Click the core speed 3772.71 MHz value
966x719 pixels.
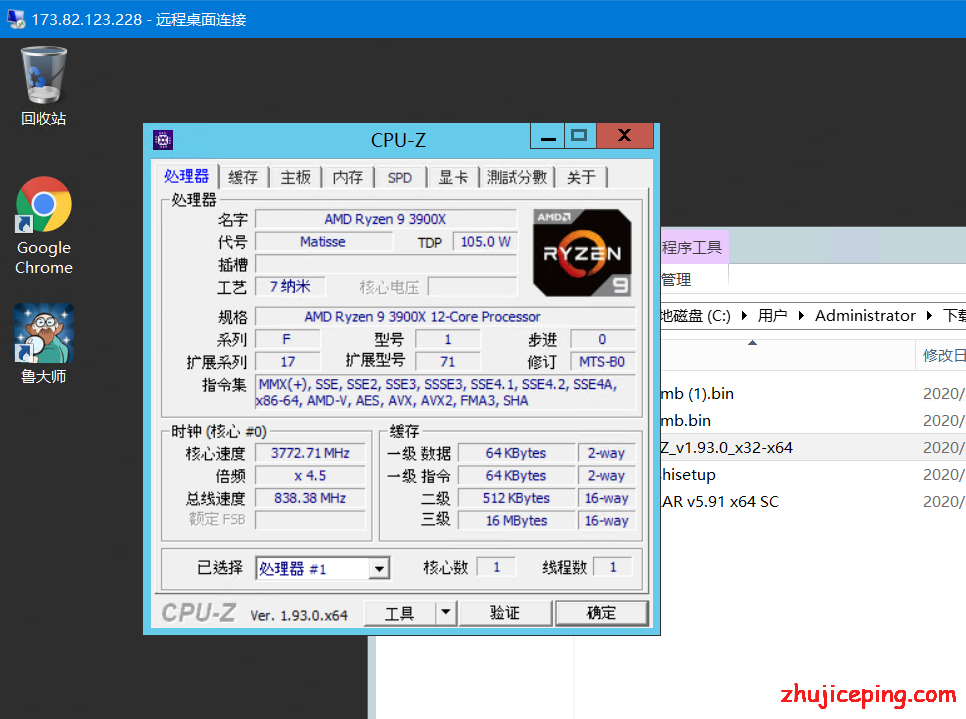(310, 453)
